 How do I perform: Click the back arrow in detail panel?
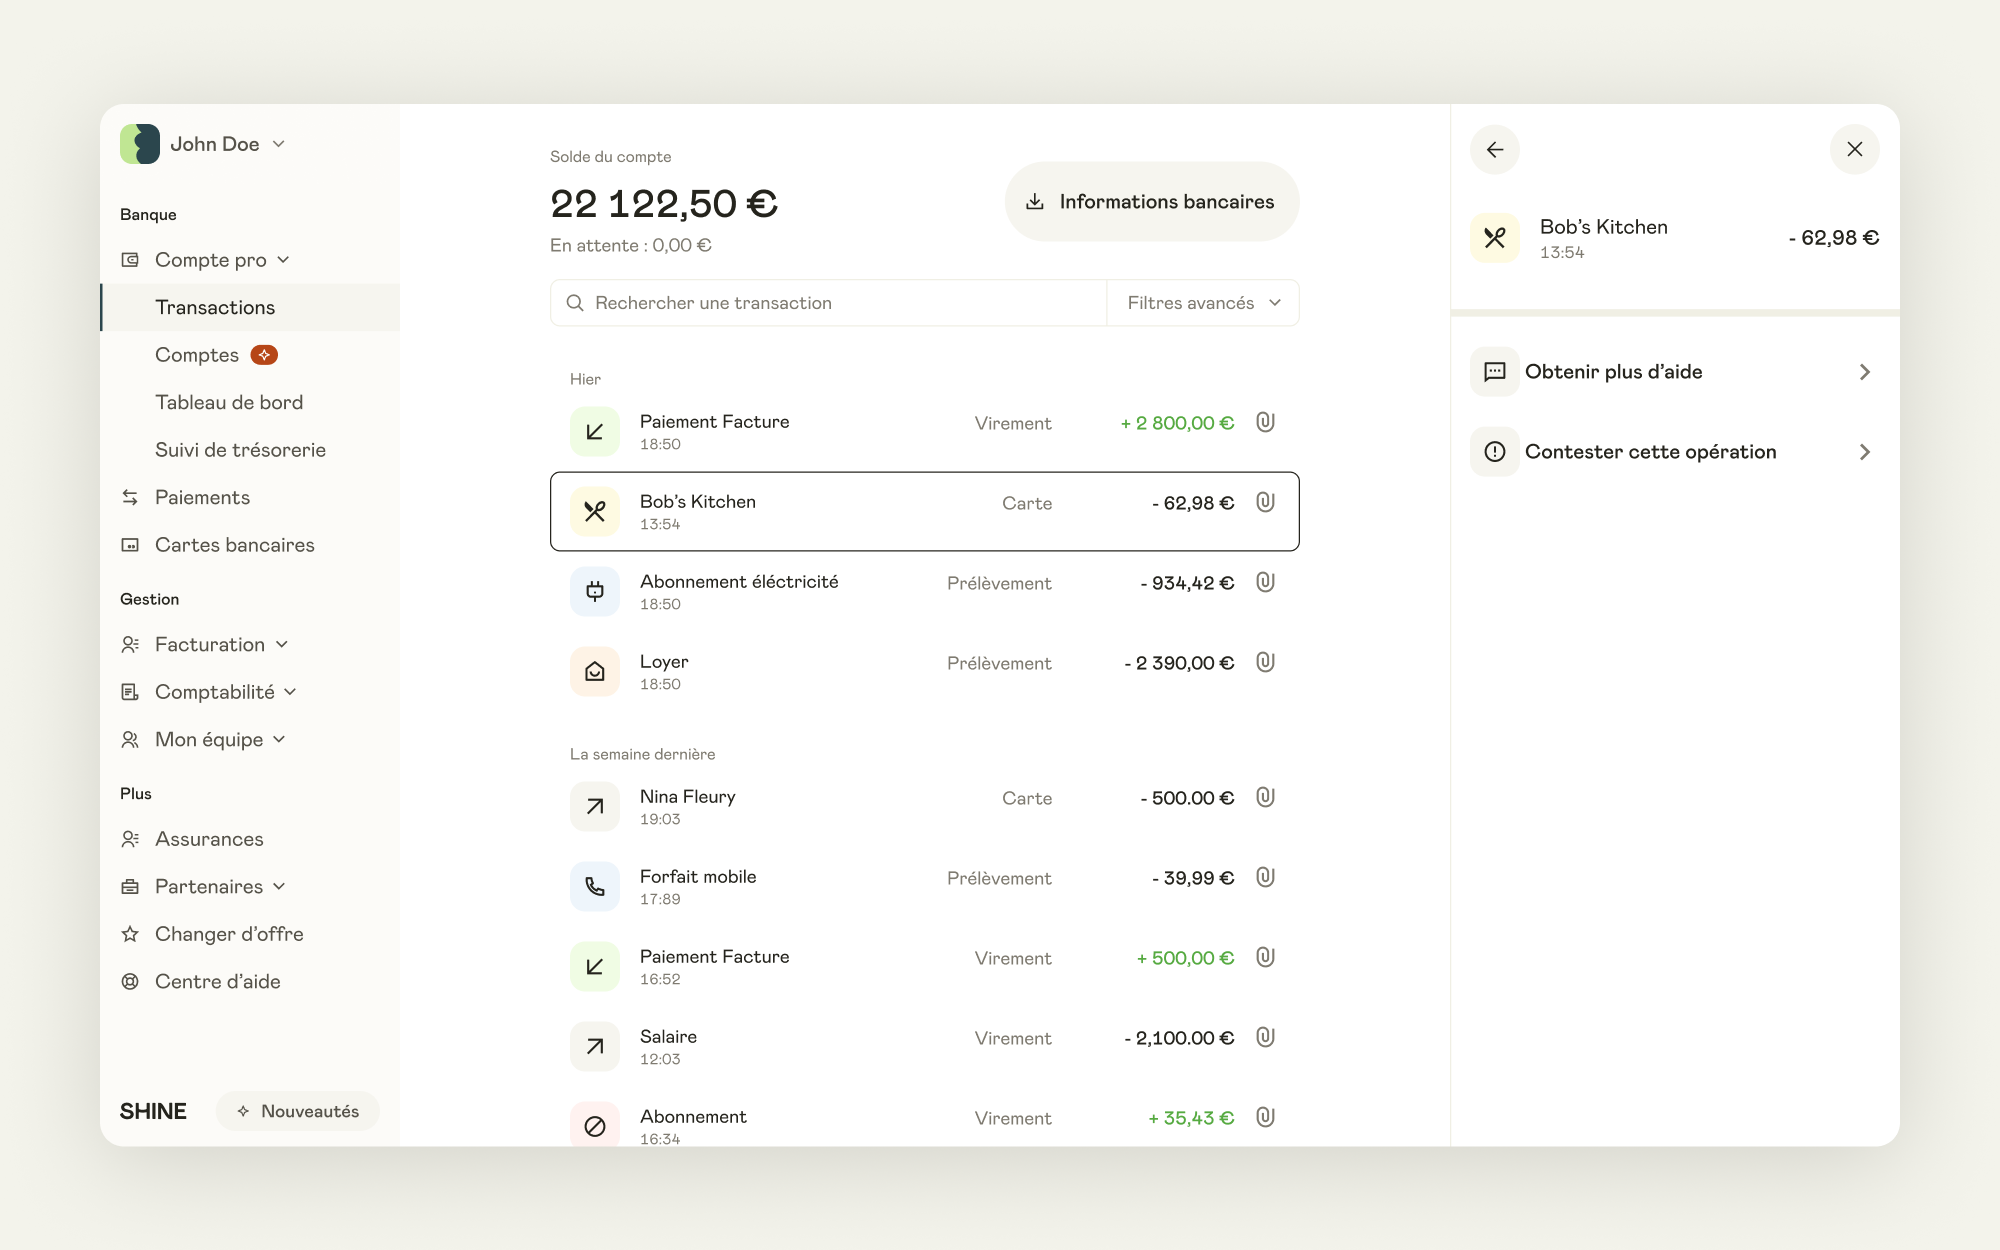click(1495, 150)
